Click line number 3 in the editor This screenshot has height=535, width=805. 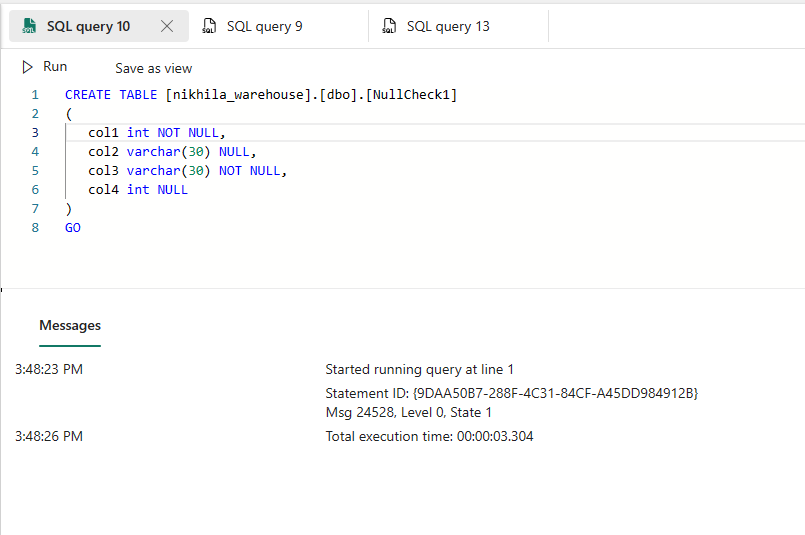[35, 133]
